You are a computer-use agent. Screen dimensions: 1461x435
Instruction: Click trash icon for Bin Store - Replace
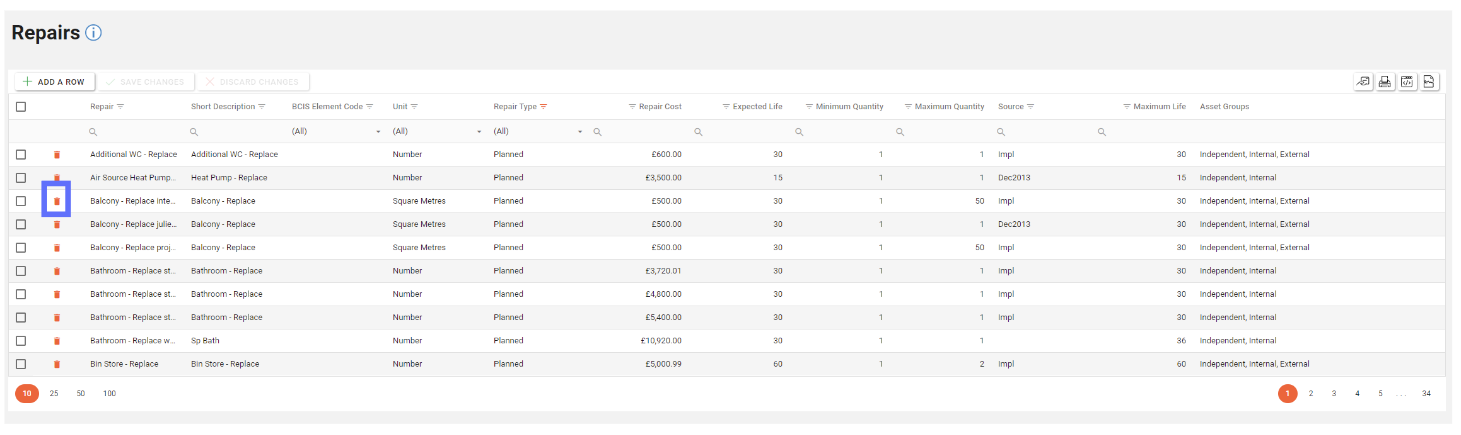[x=57, y=364]
